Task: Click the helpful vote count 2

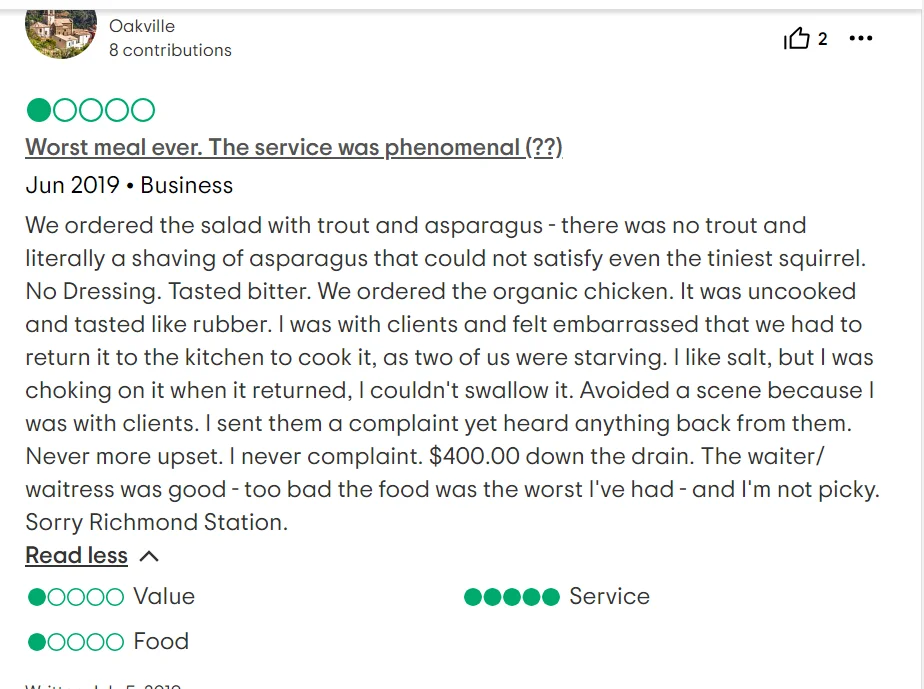Action: 824,38
